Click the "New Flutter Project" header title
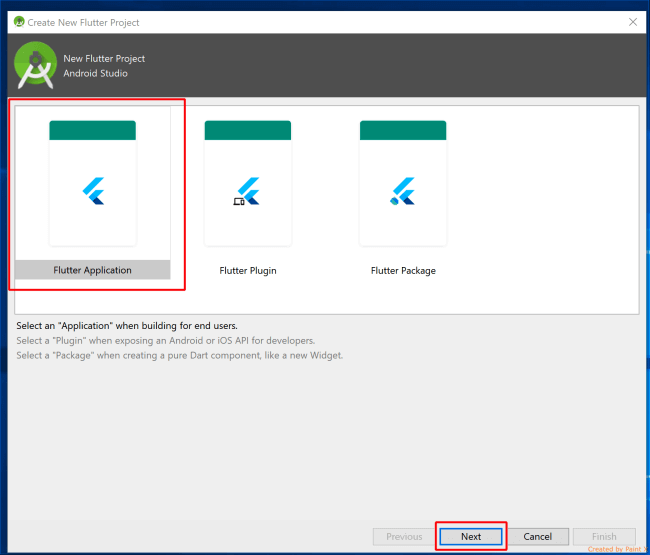The image size is (650, 555). click(x=104, y=58)
